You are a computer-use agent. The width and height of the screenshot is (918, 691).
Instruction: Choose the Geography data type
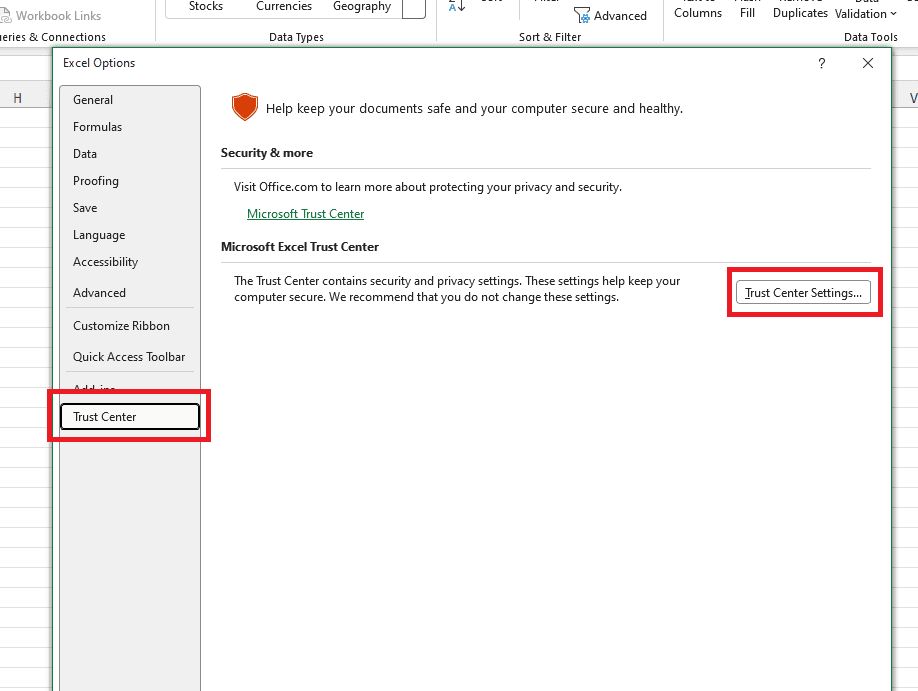tap(362, 6)
